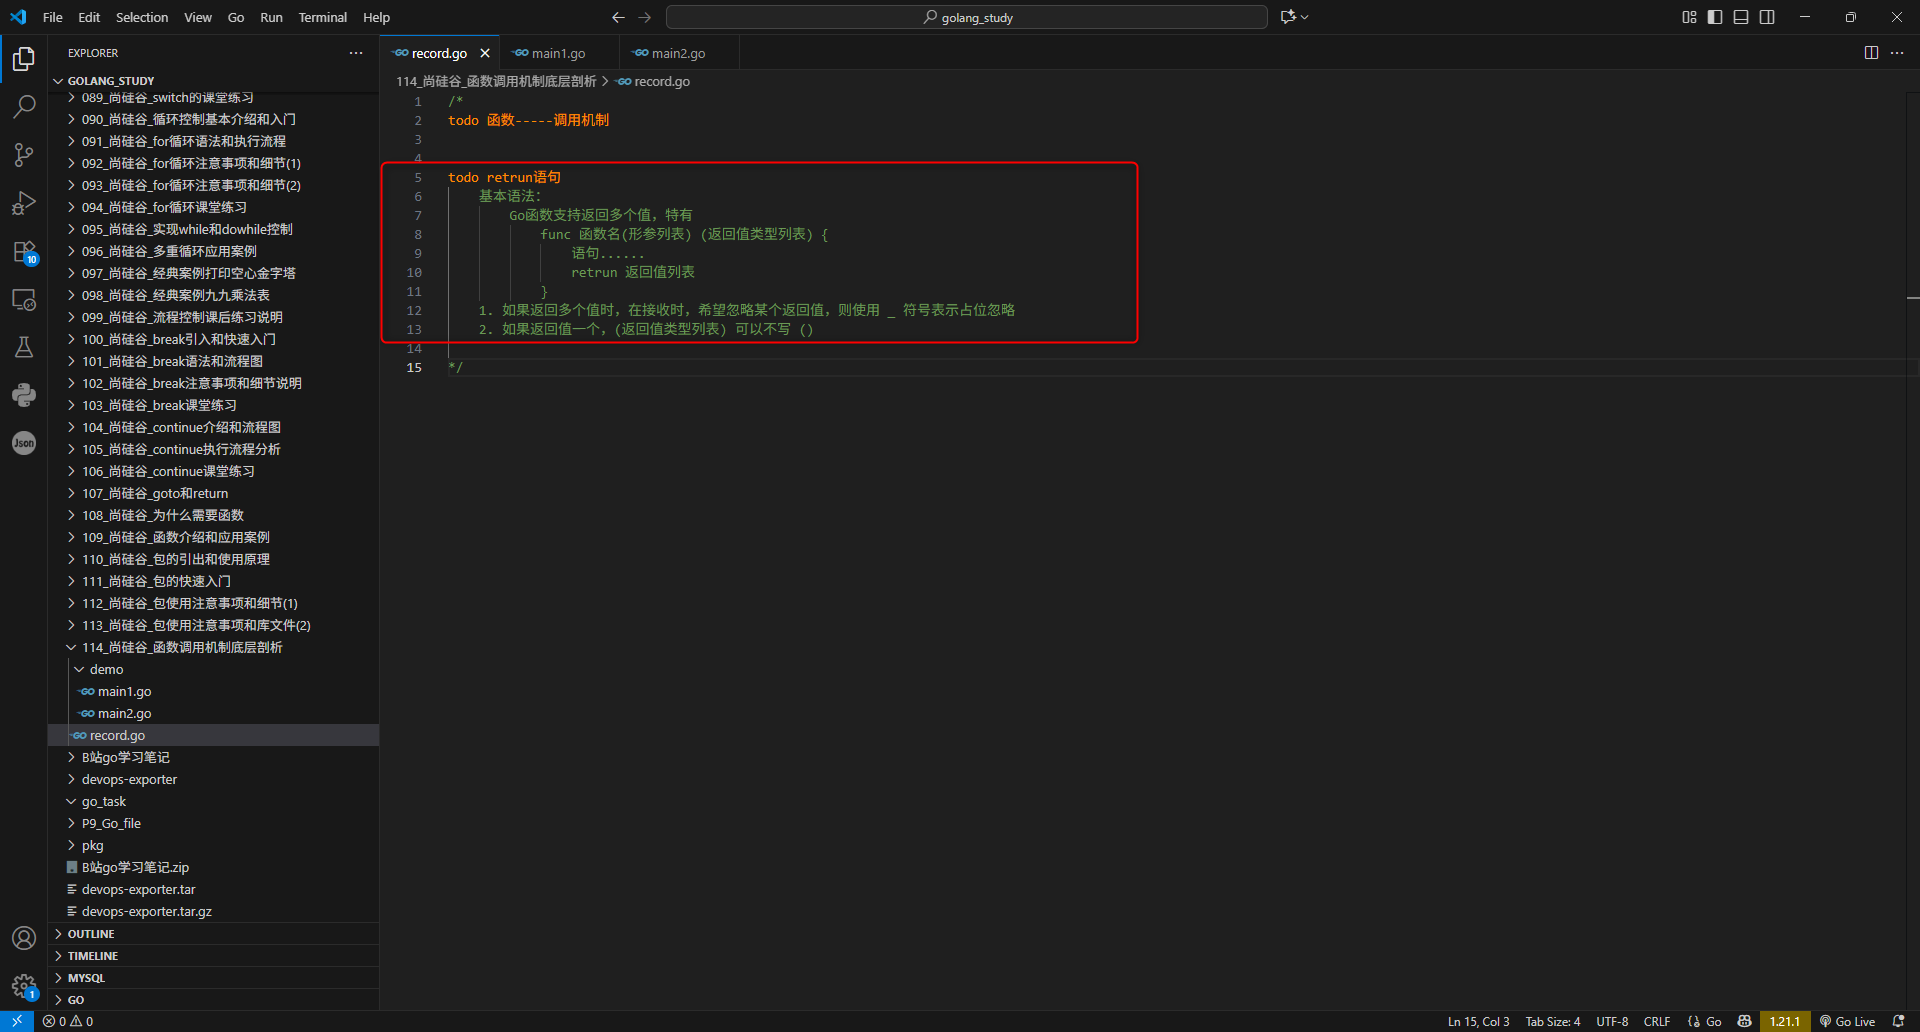
Task: Expand the B站go学习笔记 folder
Action: [214, 757]
